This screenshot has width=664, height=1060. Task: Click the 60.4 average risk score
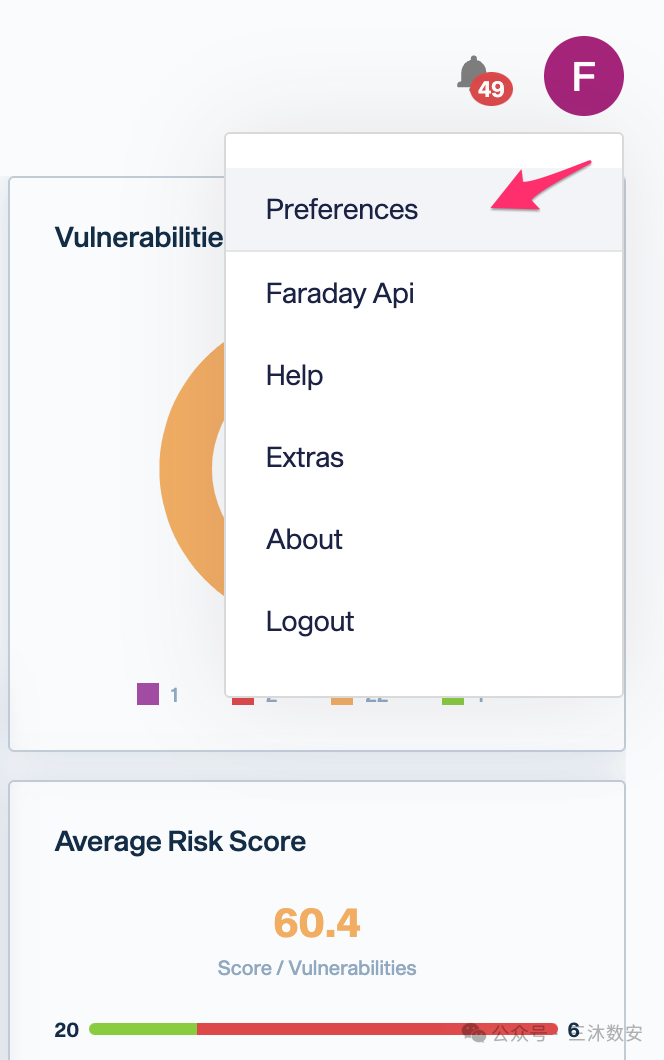[317, 922]
